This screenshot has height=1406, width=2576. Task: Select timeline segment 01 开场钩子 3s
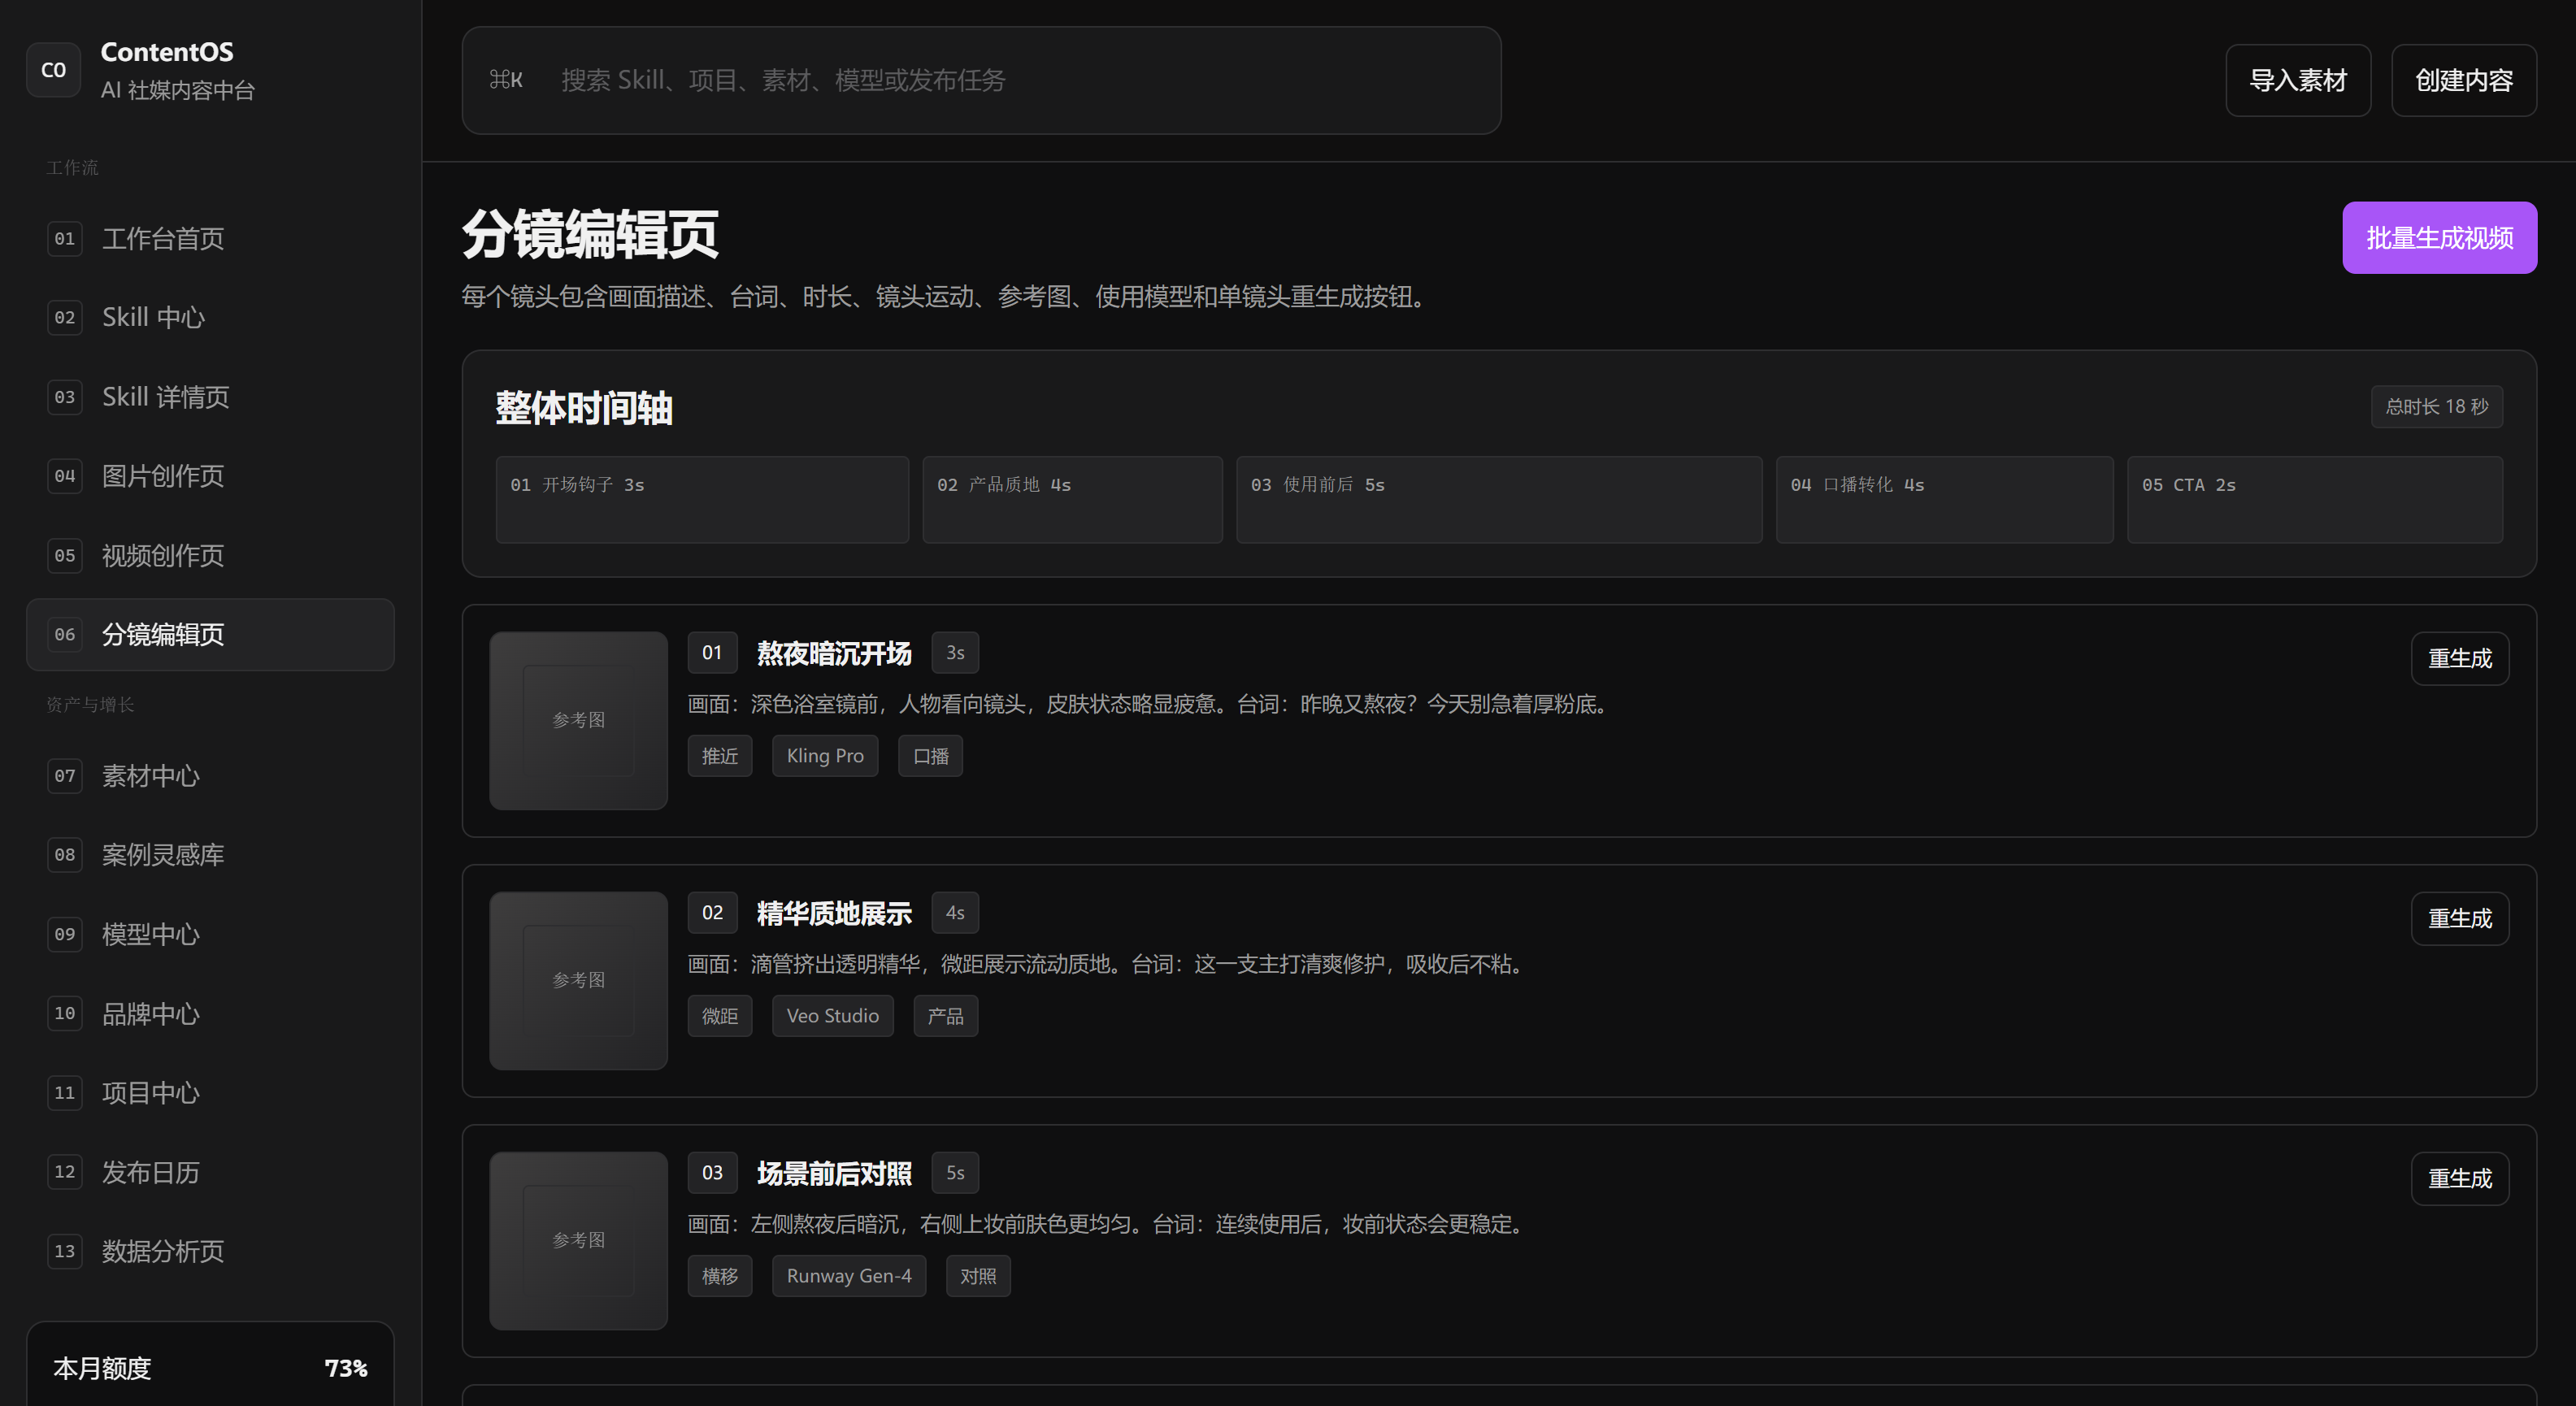click(x=702, y=500)
